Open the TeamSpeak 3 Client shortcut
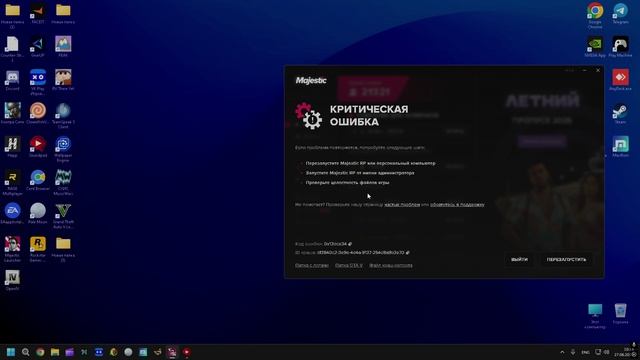640x360 pixels. click(x=63, y=116)
